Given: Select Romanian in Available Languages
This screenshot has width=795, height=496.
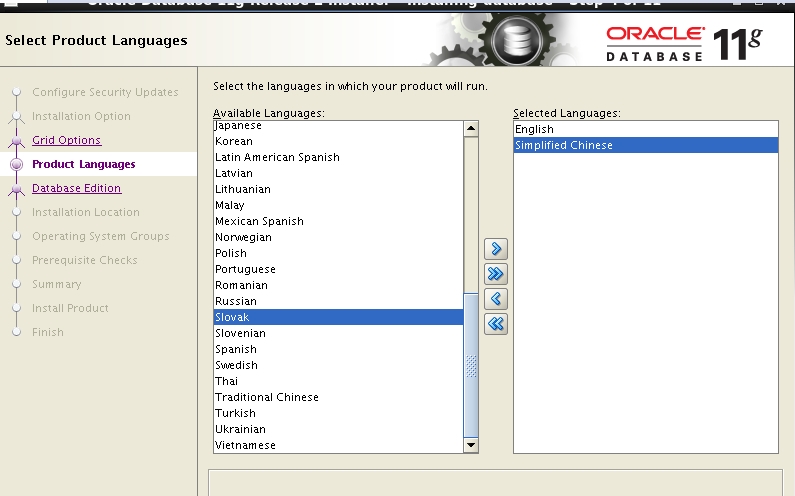Looking at the screenshot, I should pos(338,285).
